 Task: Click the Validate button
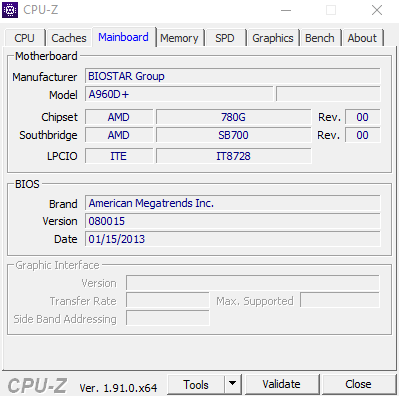(282, 384)
